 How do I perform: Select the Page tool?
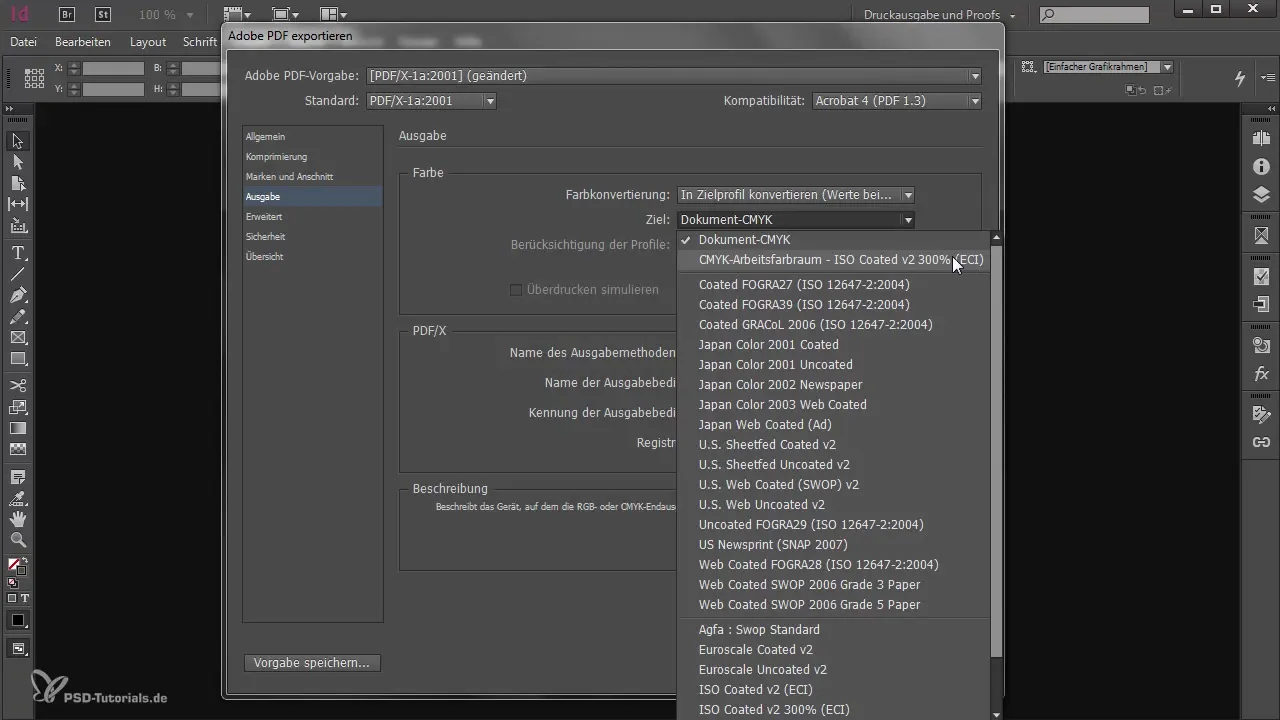18,183
